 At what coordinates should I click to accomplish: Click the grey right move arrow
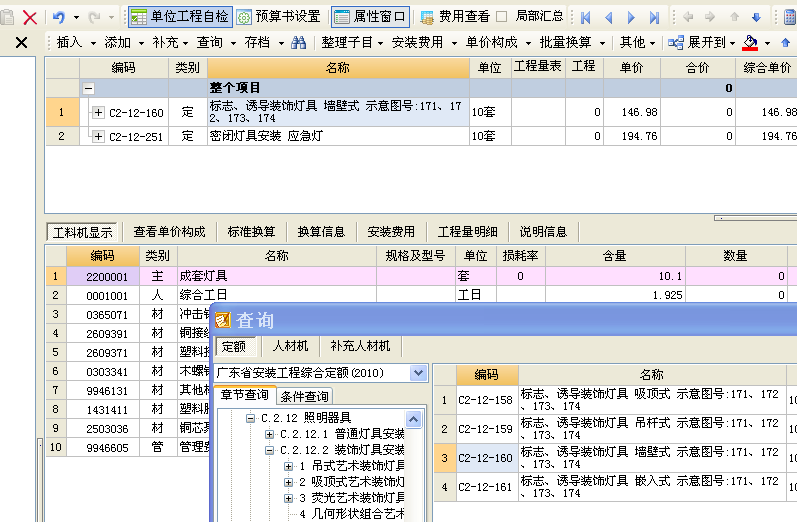710,17
